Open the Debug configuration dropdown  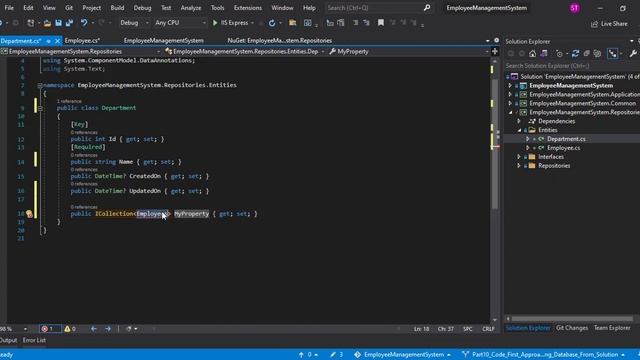tap(134, 23)
